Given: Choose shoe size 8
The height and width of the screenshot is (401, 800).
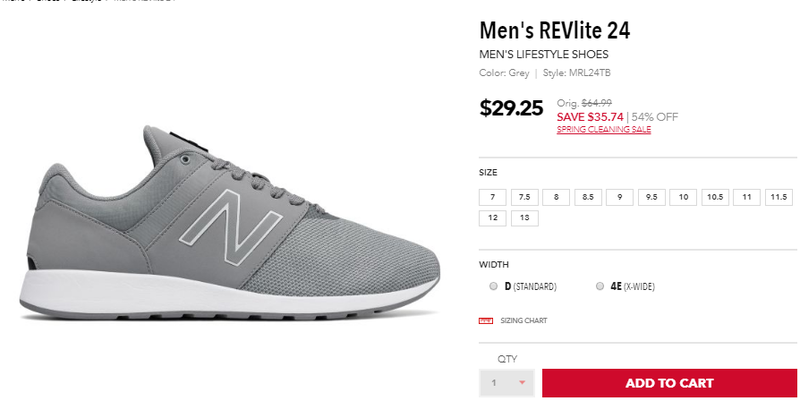Looking at the screenshot, I should [x=556, y=197].
